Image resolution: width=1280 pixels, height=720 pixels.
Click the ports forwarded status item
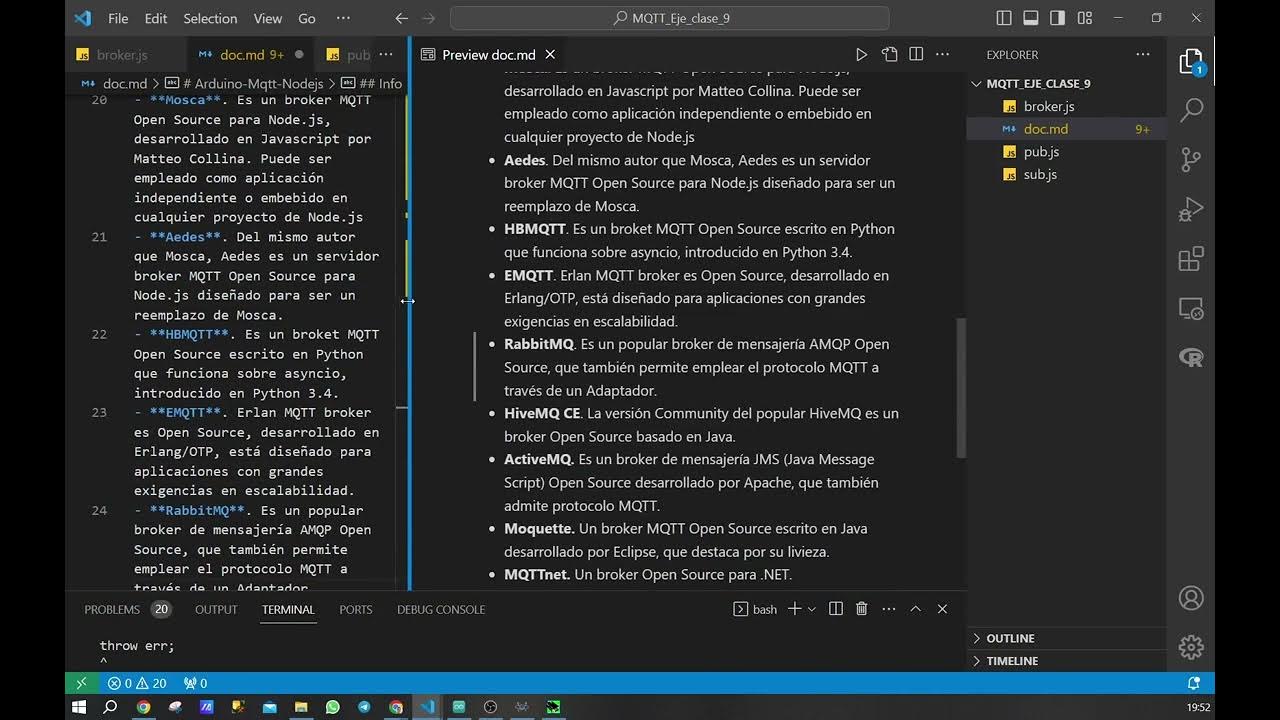pyautogui.click(x=195, y=683)
